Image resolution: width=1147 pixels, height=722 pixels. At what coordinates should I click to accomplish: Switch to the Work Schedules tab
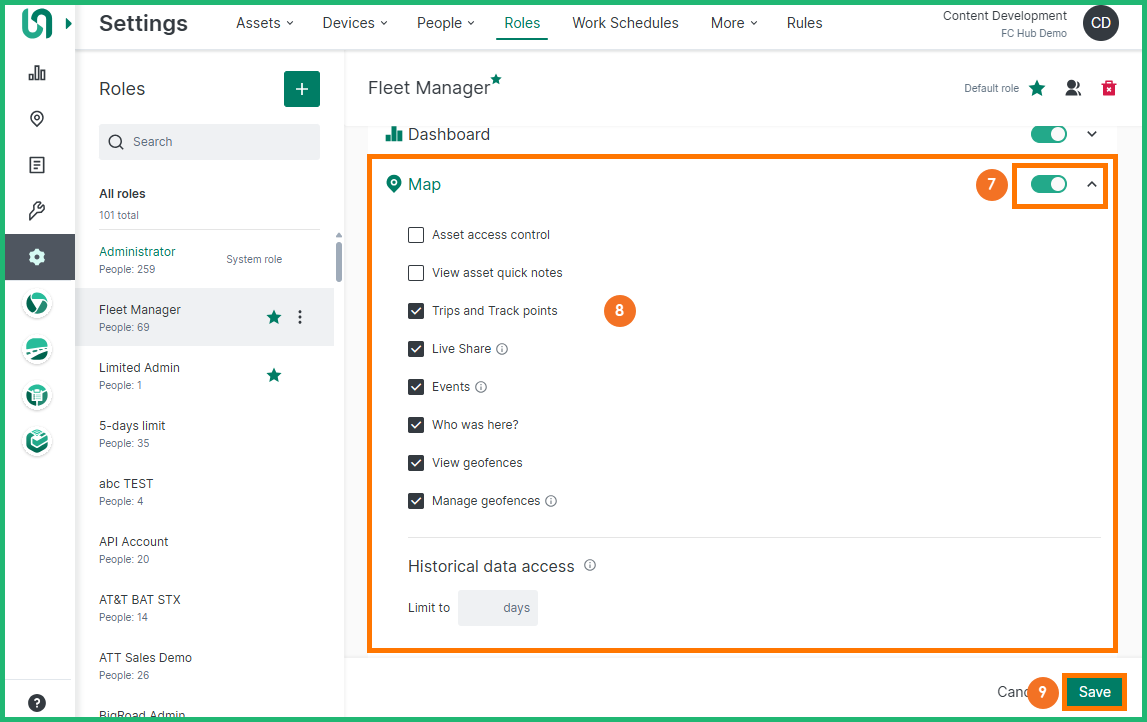click(625, 23)
